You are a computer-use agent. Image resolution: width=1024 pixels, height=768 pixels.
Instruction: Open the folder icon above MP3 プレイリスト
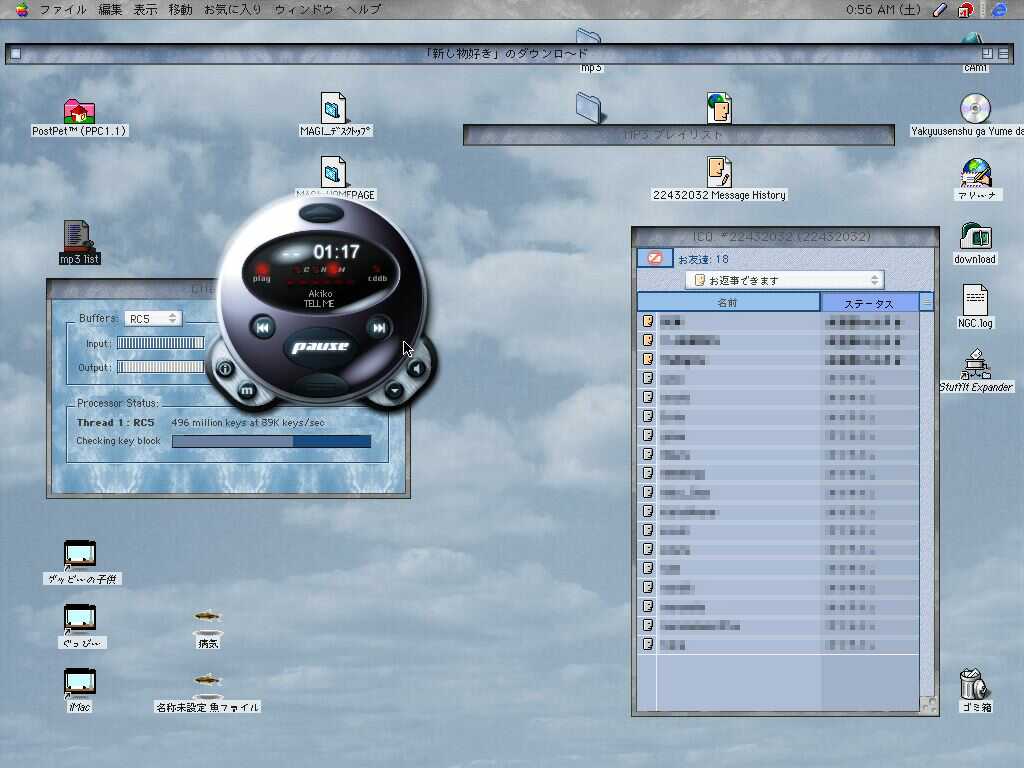tap(589, 108)
